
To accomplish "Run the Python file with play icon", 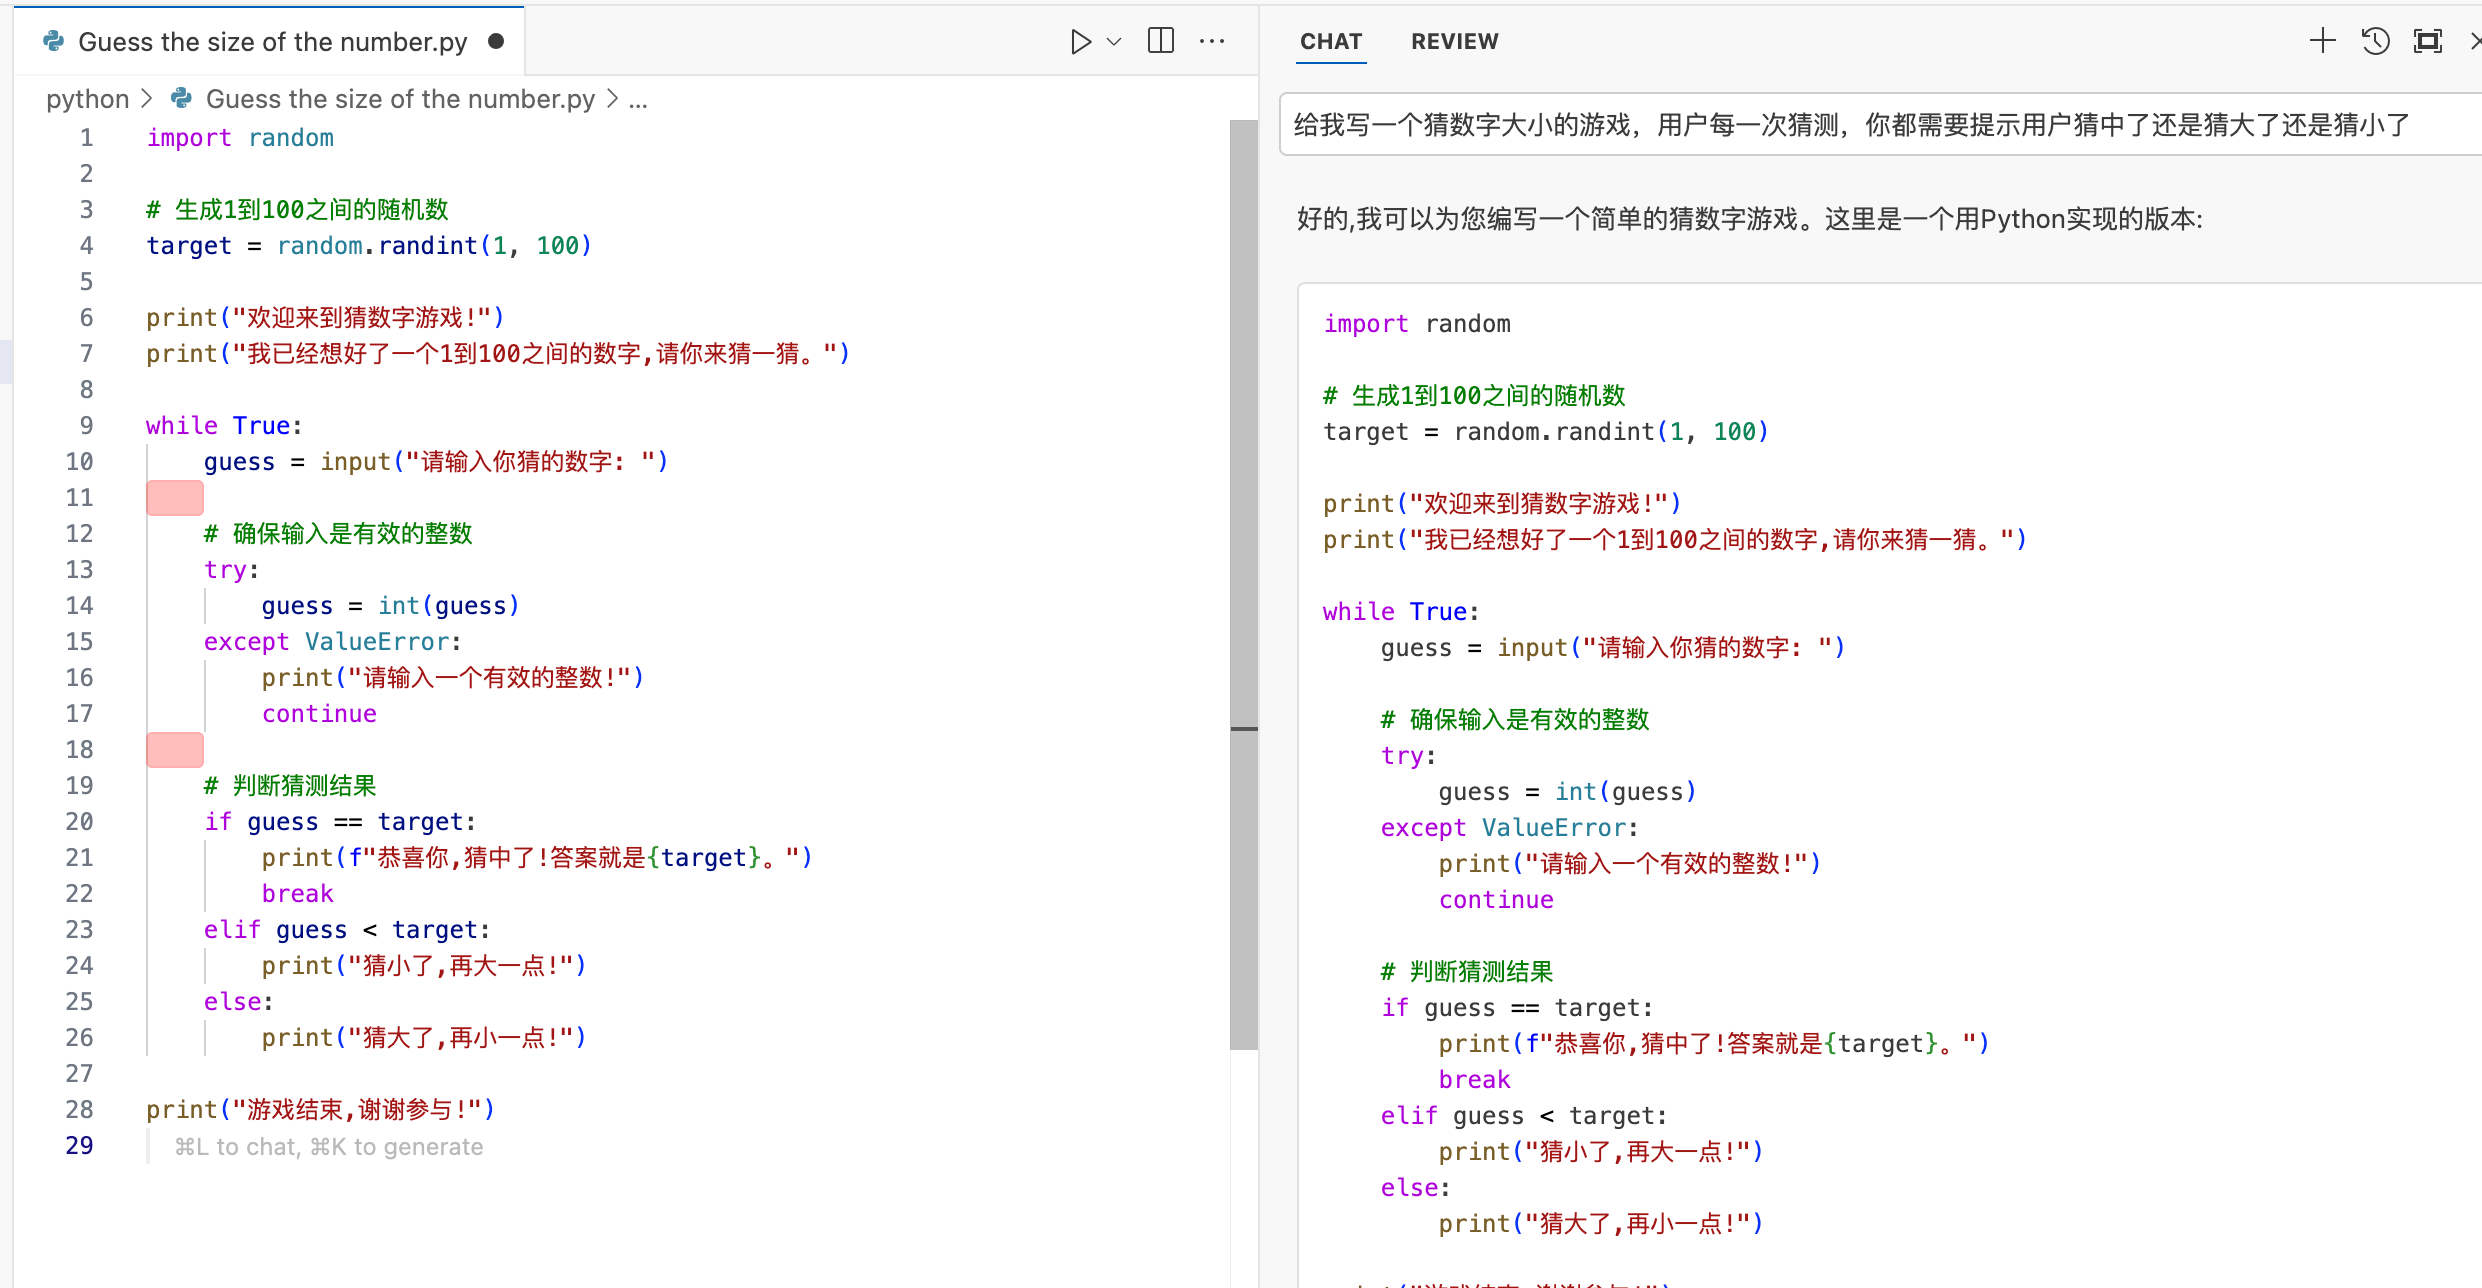I will pyautogui.click(x=1080, y=42).
